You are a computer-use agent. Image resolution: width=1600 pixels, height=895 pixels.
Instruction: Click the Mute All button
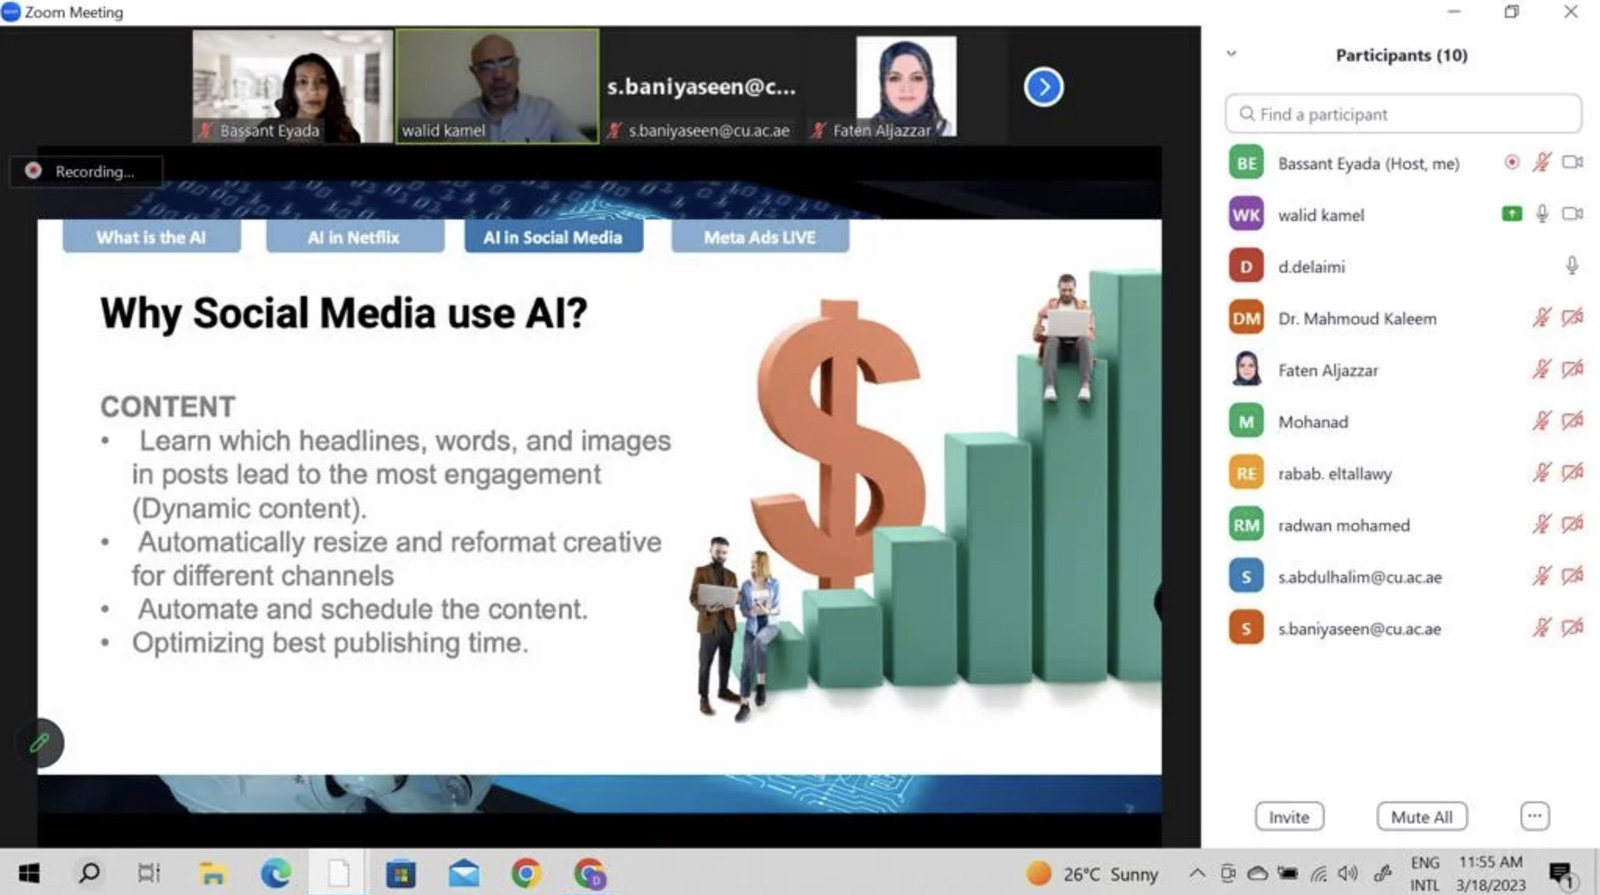(1421, 817)
